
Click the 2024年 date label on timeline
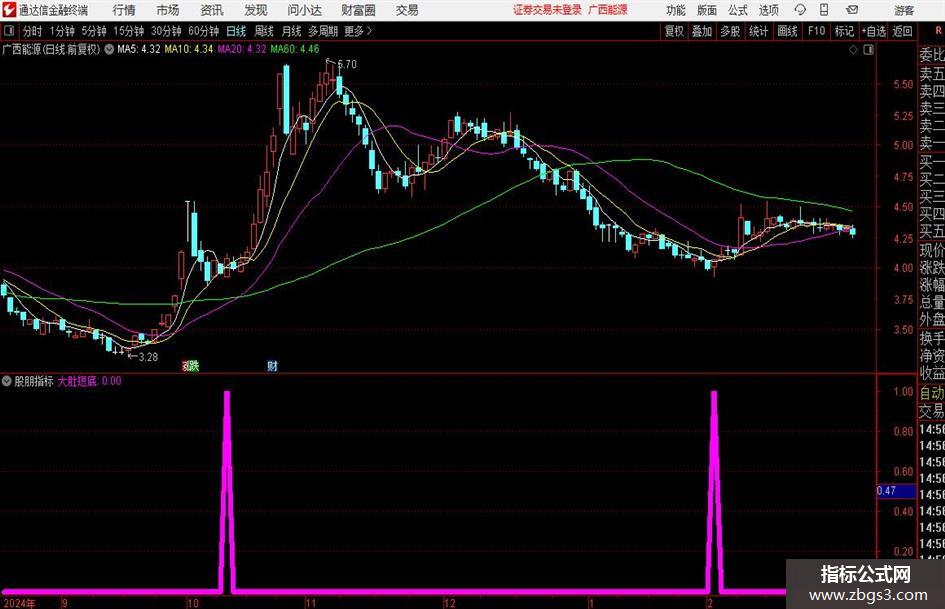19,604
